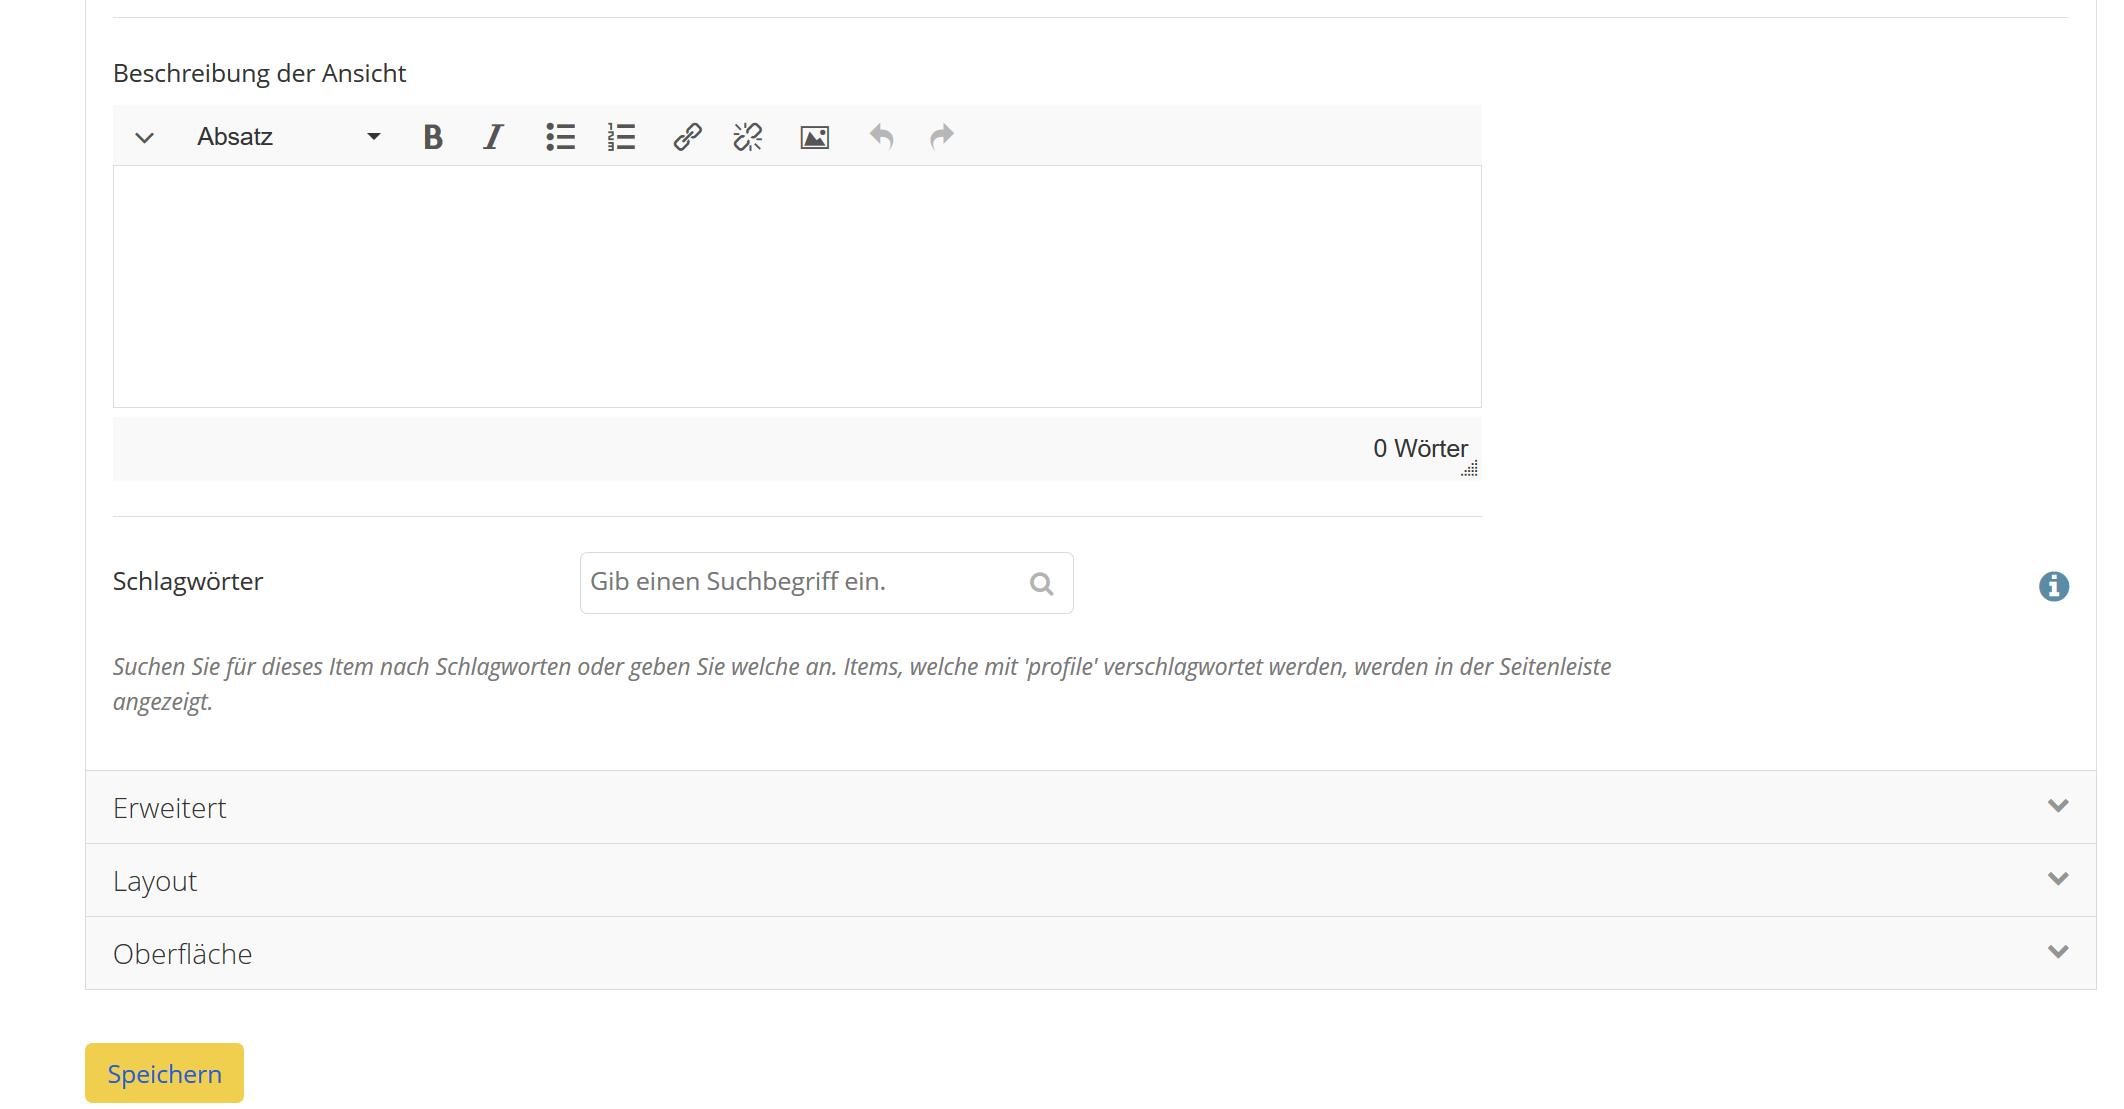Toggle italic text formatting
Screen dimensions: 2124x1109
click(493, 137)
